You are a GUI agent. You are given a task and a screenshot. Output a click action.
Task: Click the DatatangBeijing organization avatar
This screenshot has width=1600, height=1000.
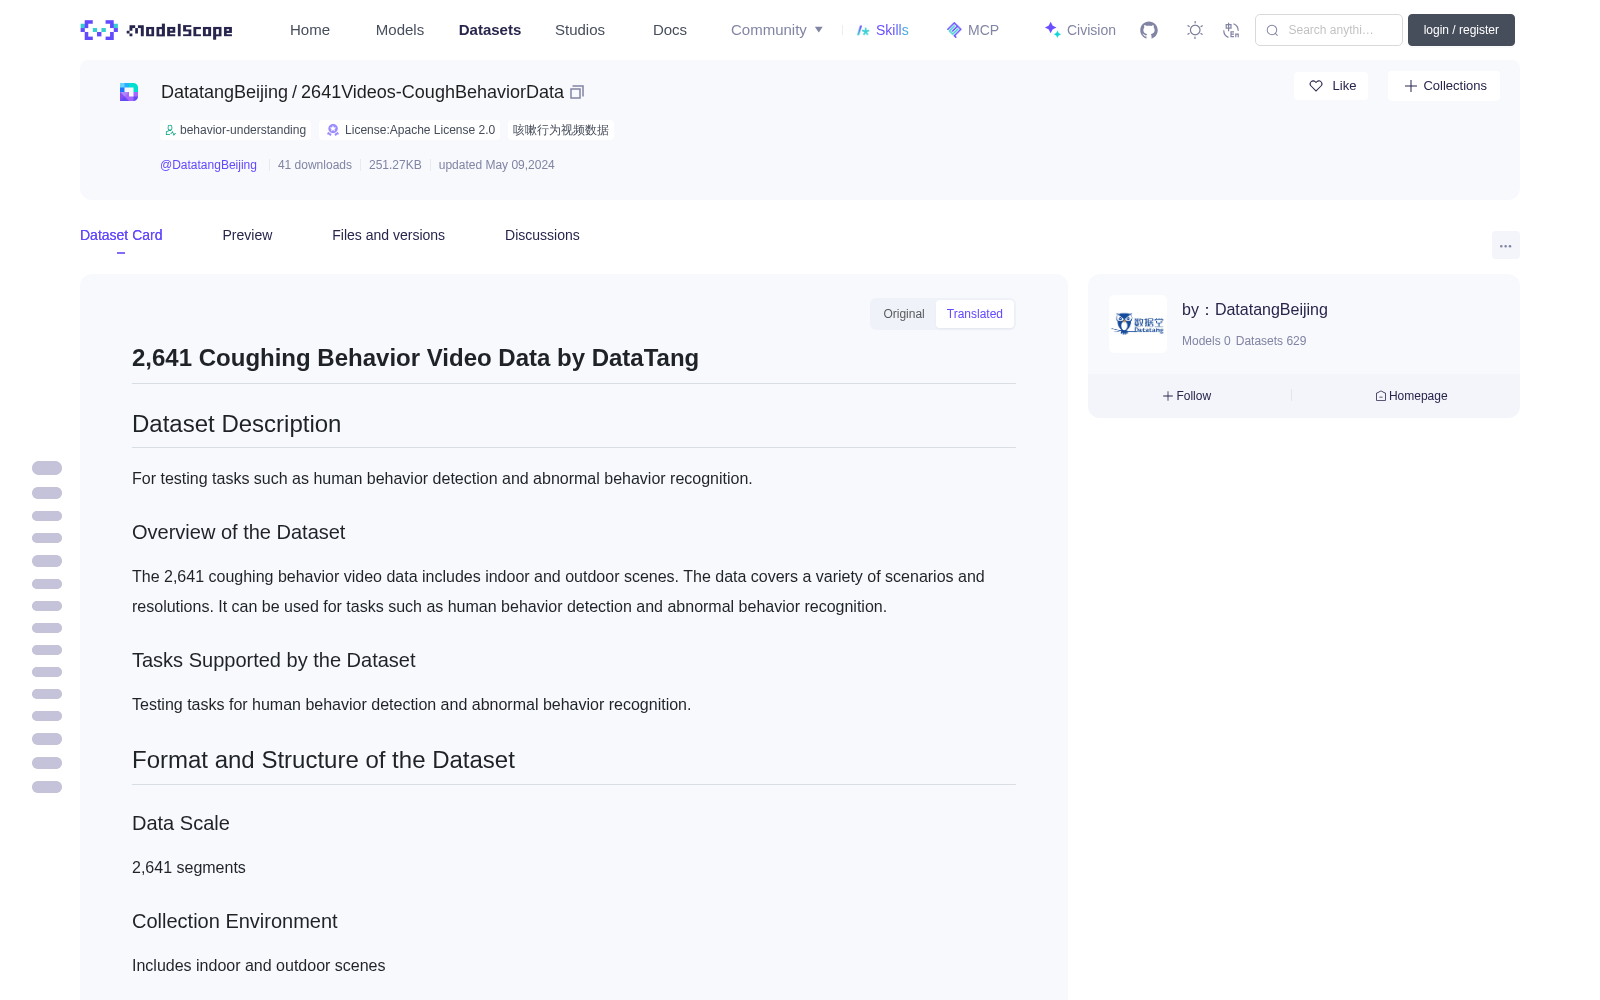(x=1138, y=324)
